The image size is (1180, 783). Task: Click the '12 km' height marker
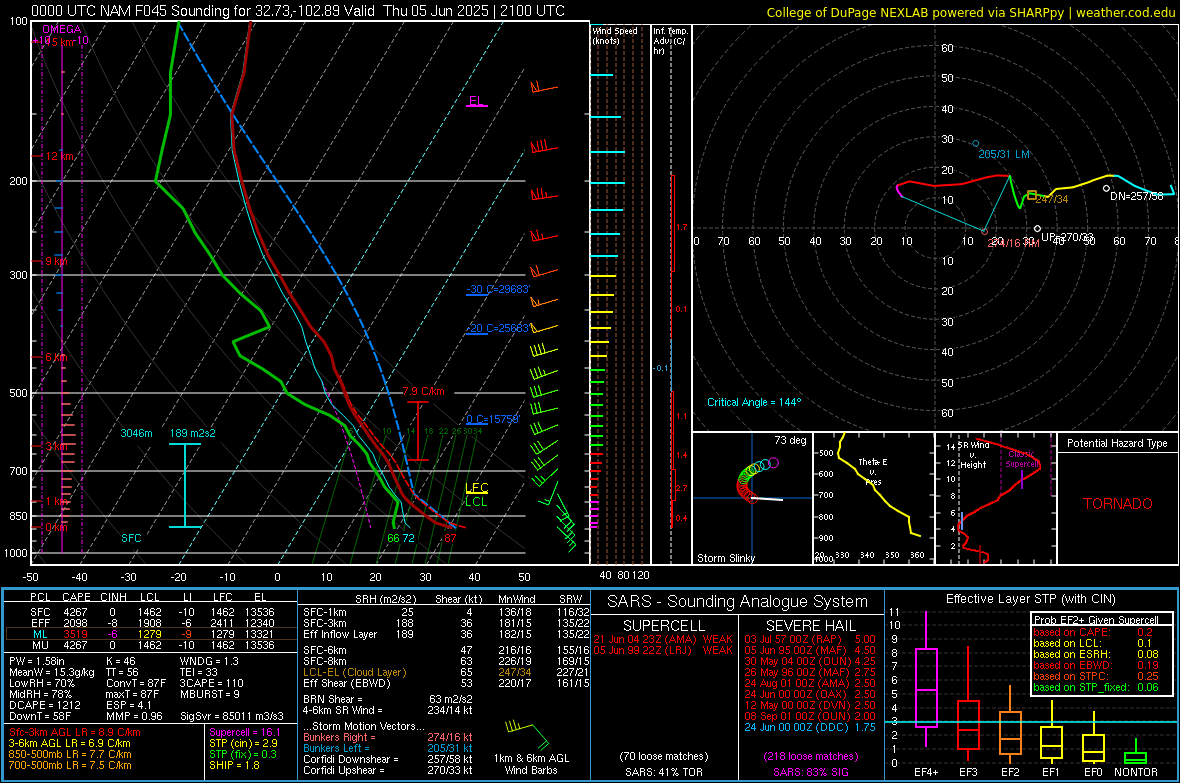pos(60,157)
